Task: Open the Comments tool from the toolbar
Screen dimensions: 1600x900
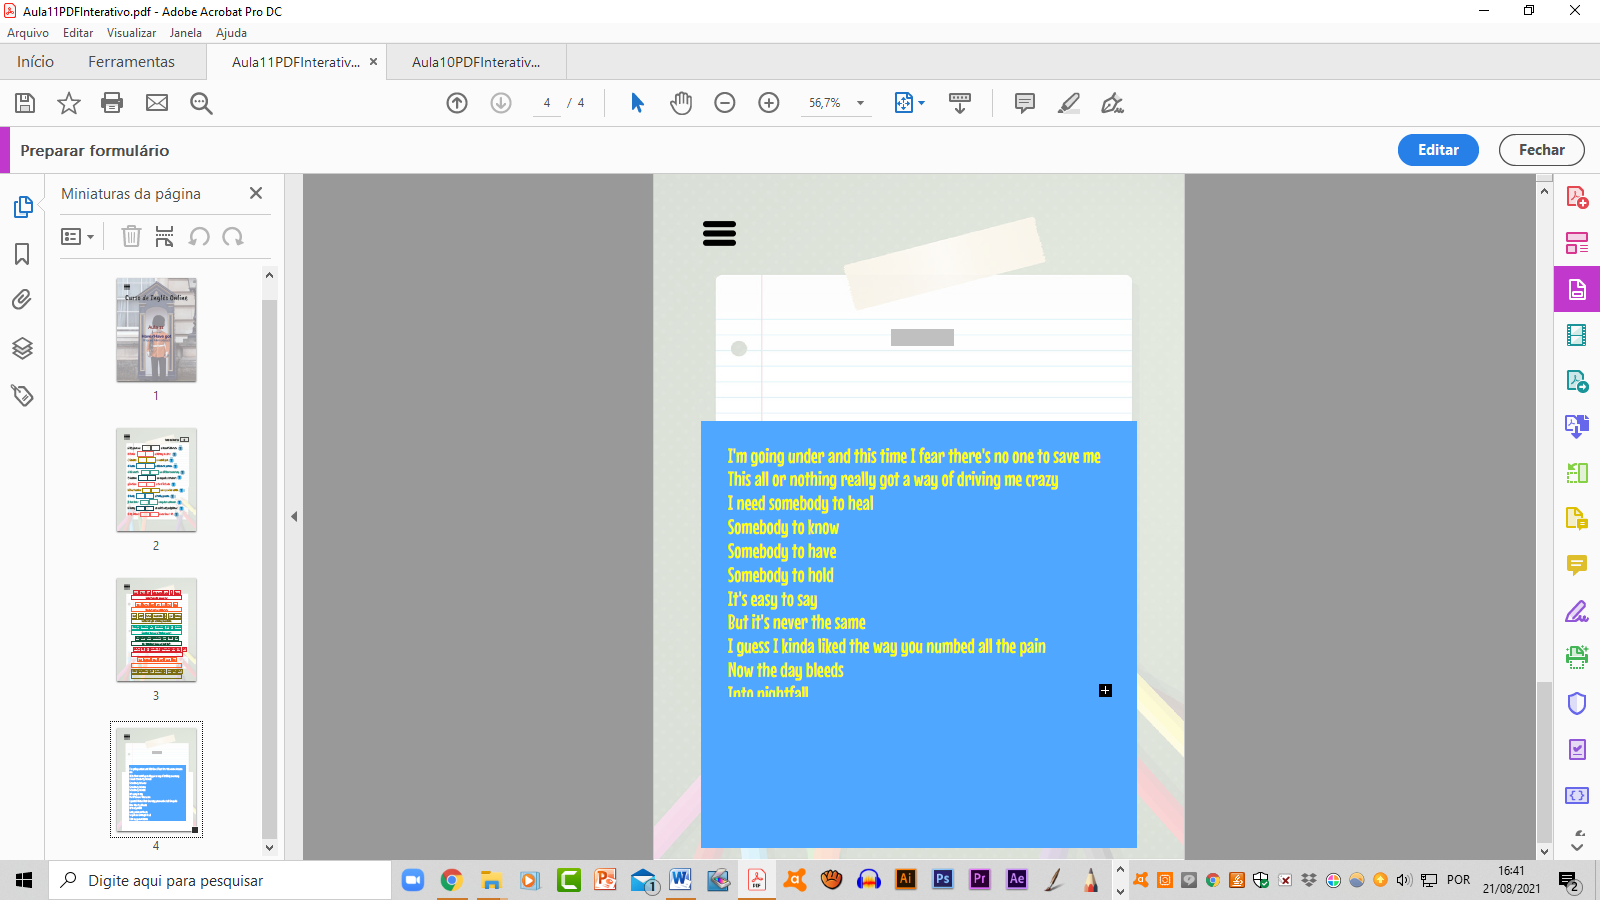Action: (1023, 102)
